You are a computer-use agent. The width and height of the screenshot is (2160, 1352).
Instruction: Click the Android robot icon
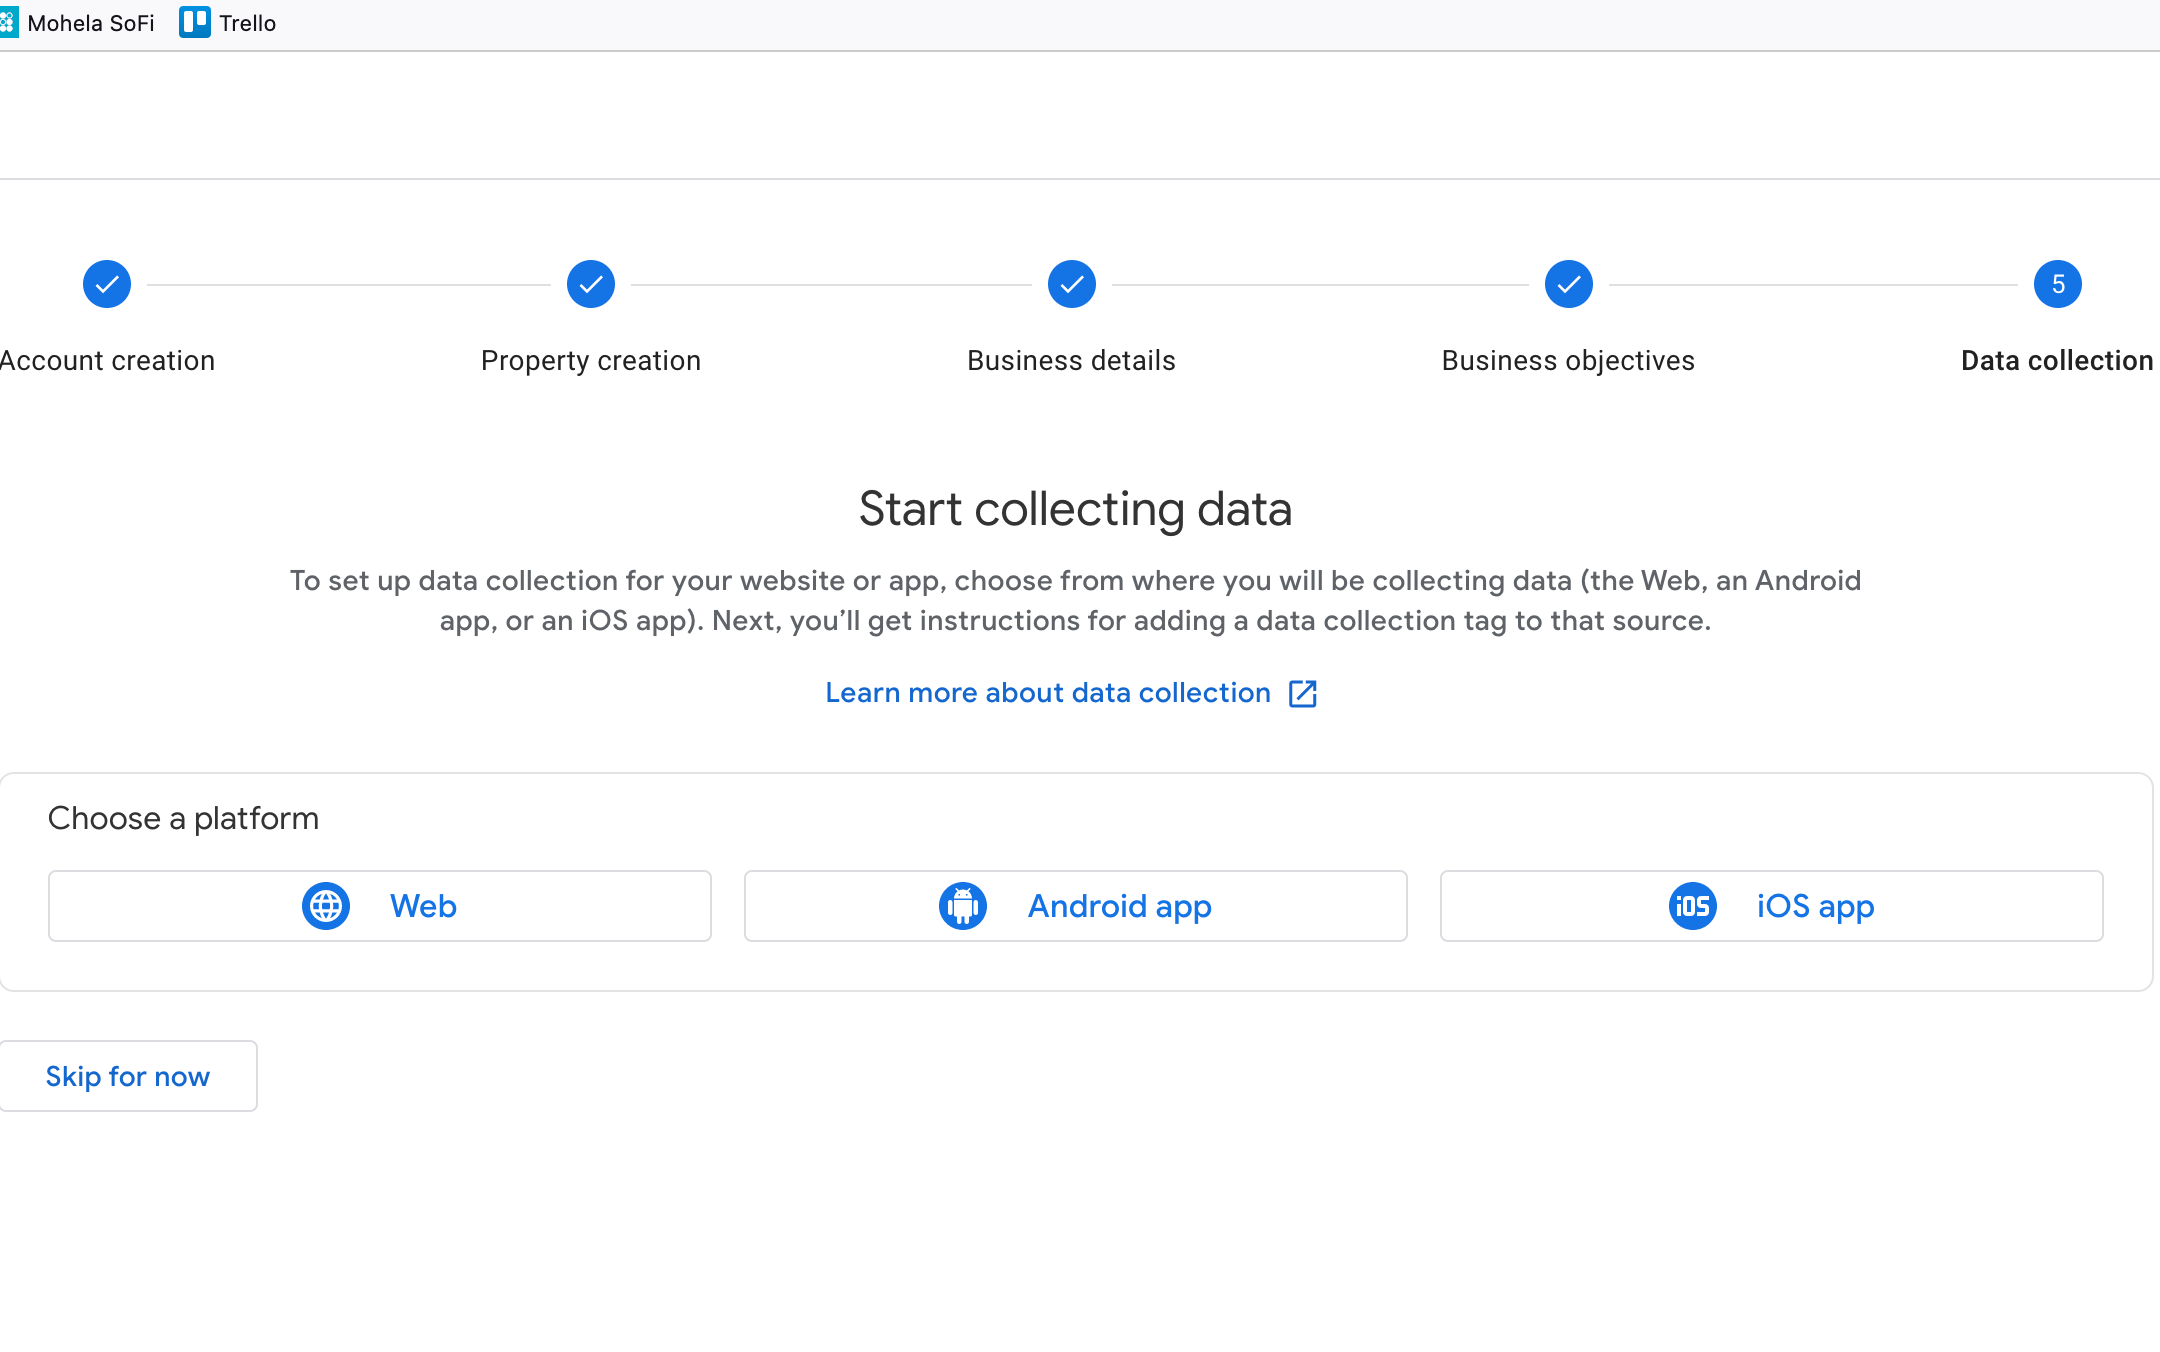click(x=963, y=906)
